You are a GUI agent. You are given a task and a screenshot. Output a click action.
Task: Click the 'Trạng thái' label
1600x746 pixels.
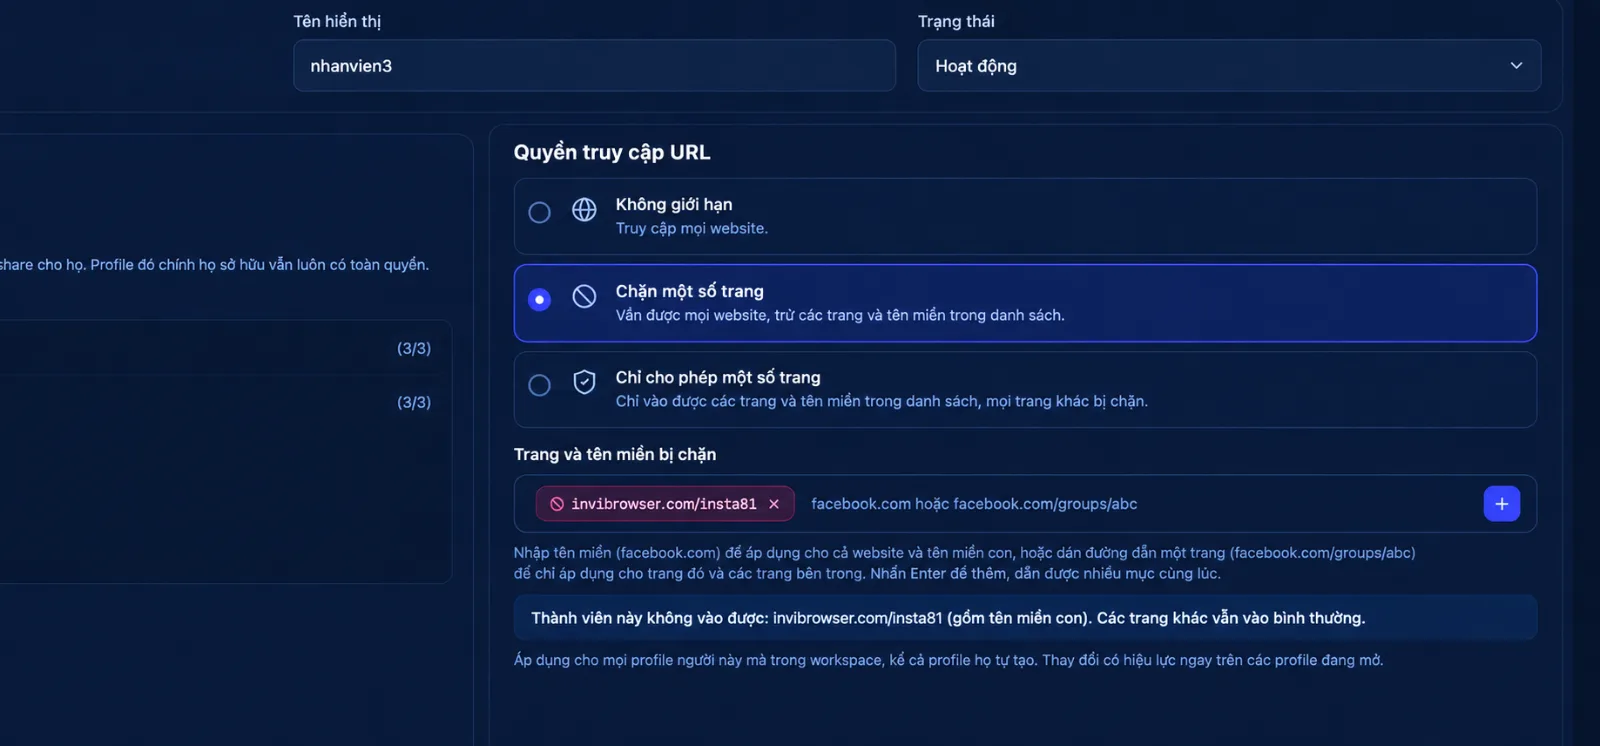[x=956, y=21]
